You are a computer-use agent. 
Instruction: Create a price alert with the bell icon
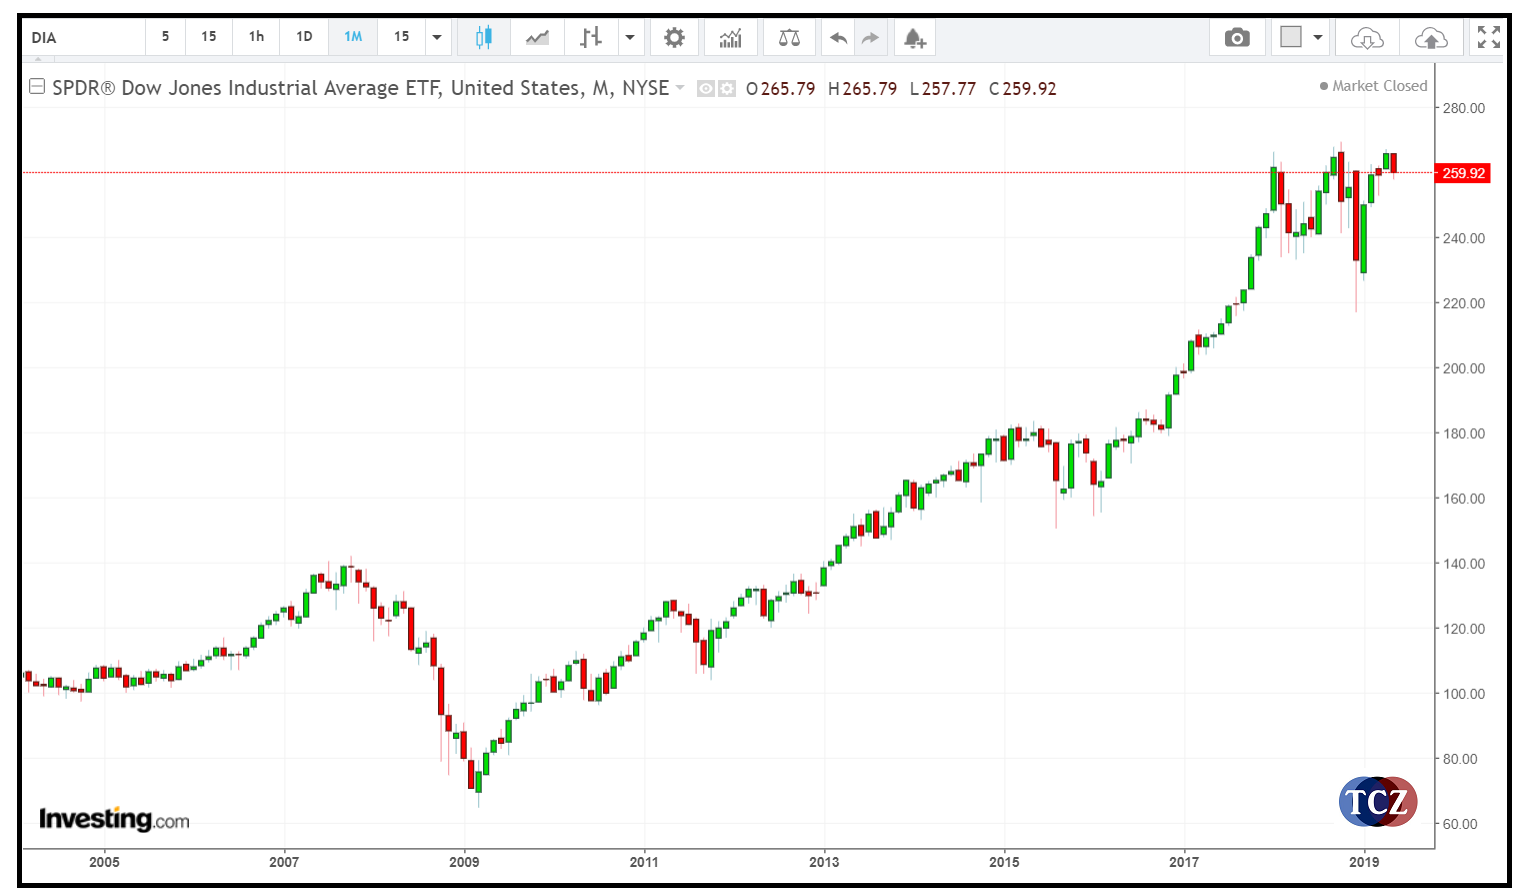[915, 36]
